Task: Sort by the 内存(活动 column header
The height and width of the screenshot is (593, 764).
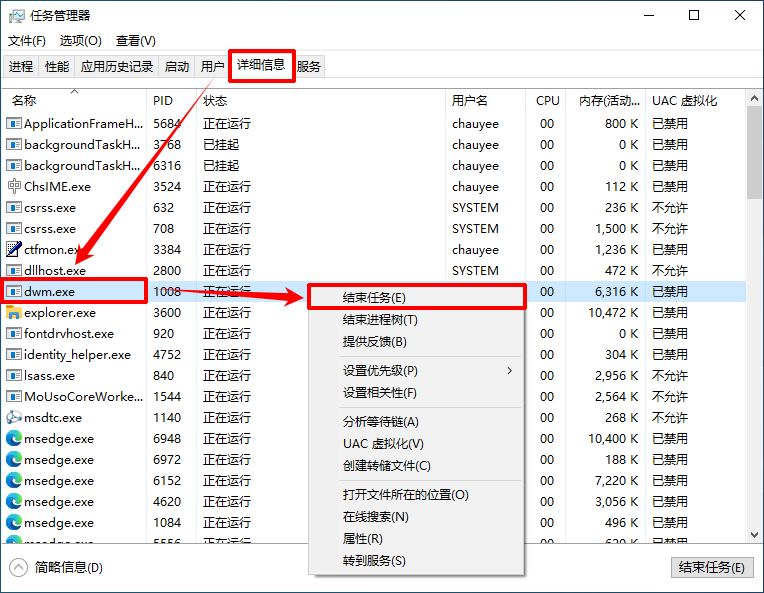Action: 606,100
